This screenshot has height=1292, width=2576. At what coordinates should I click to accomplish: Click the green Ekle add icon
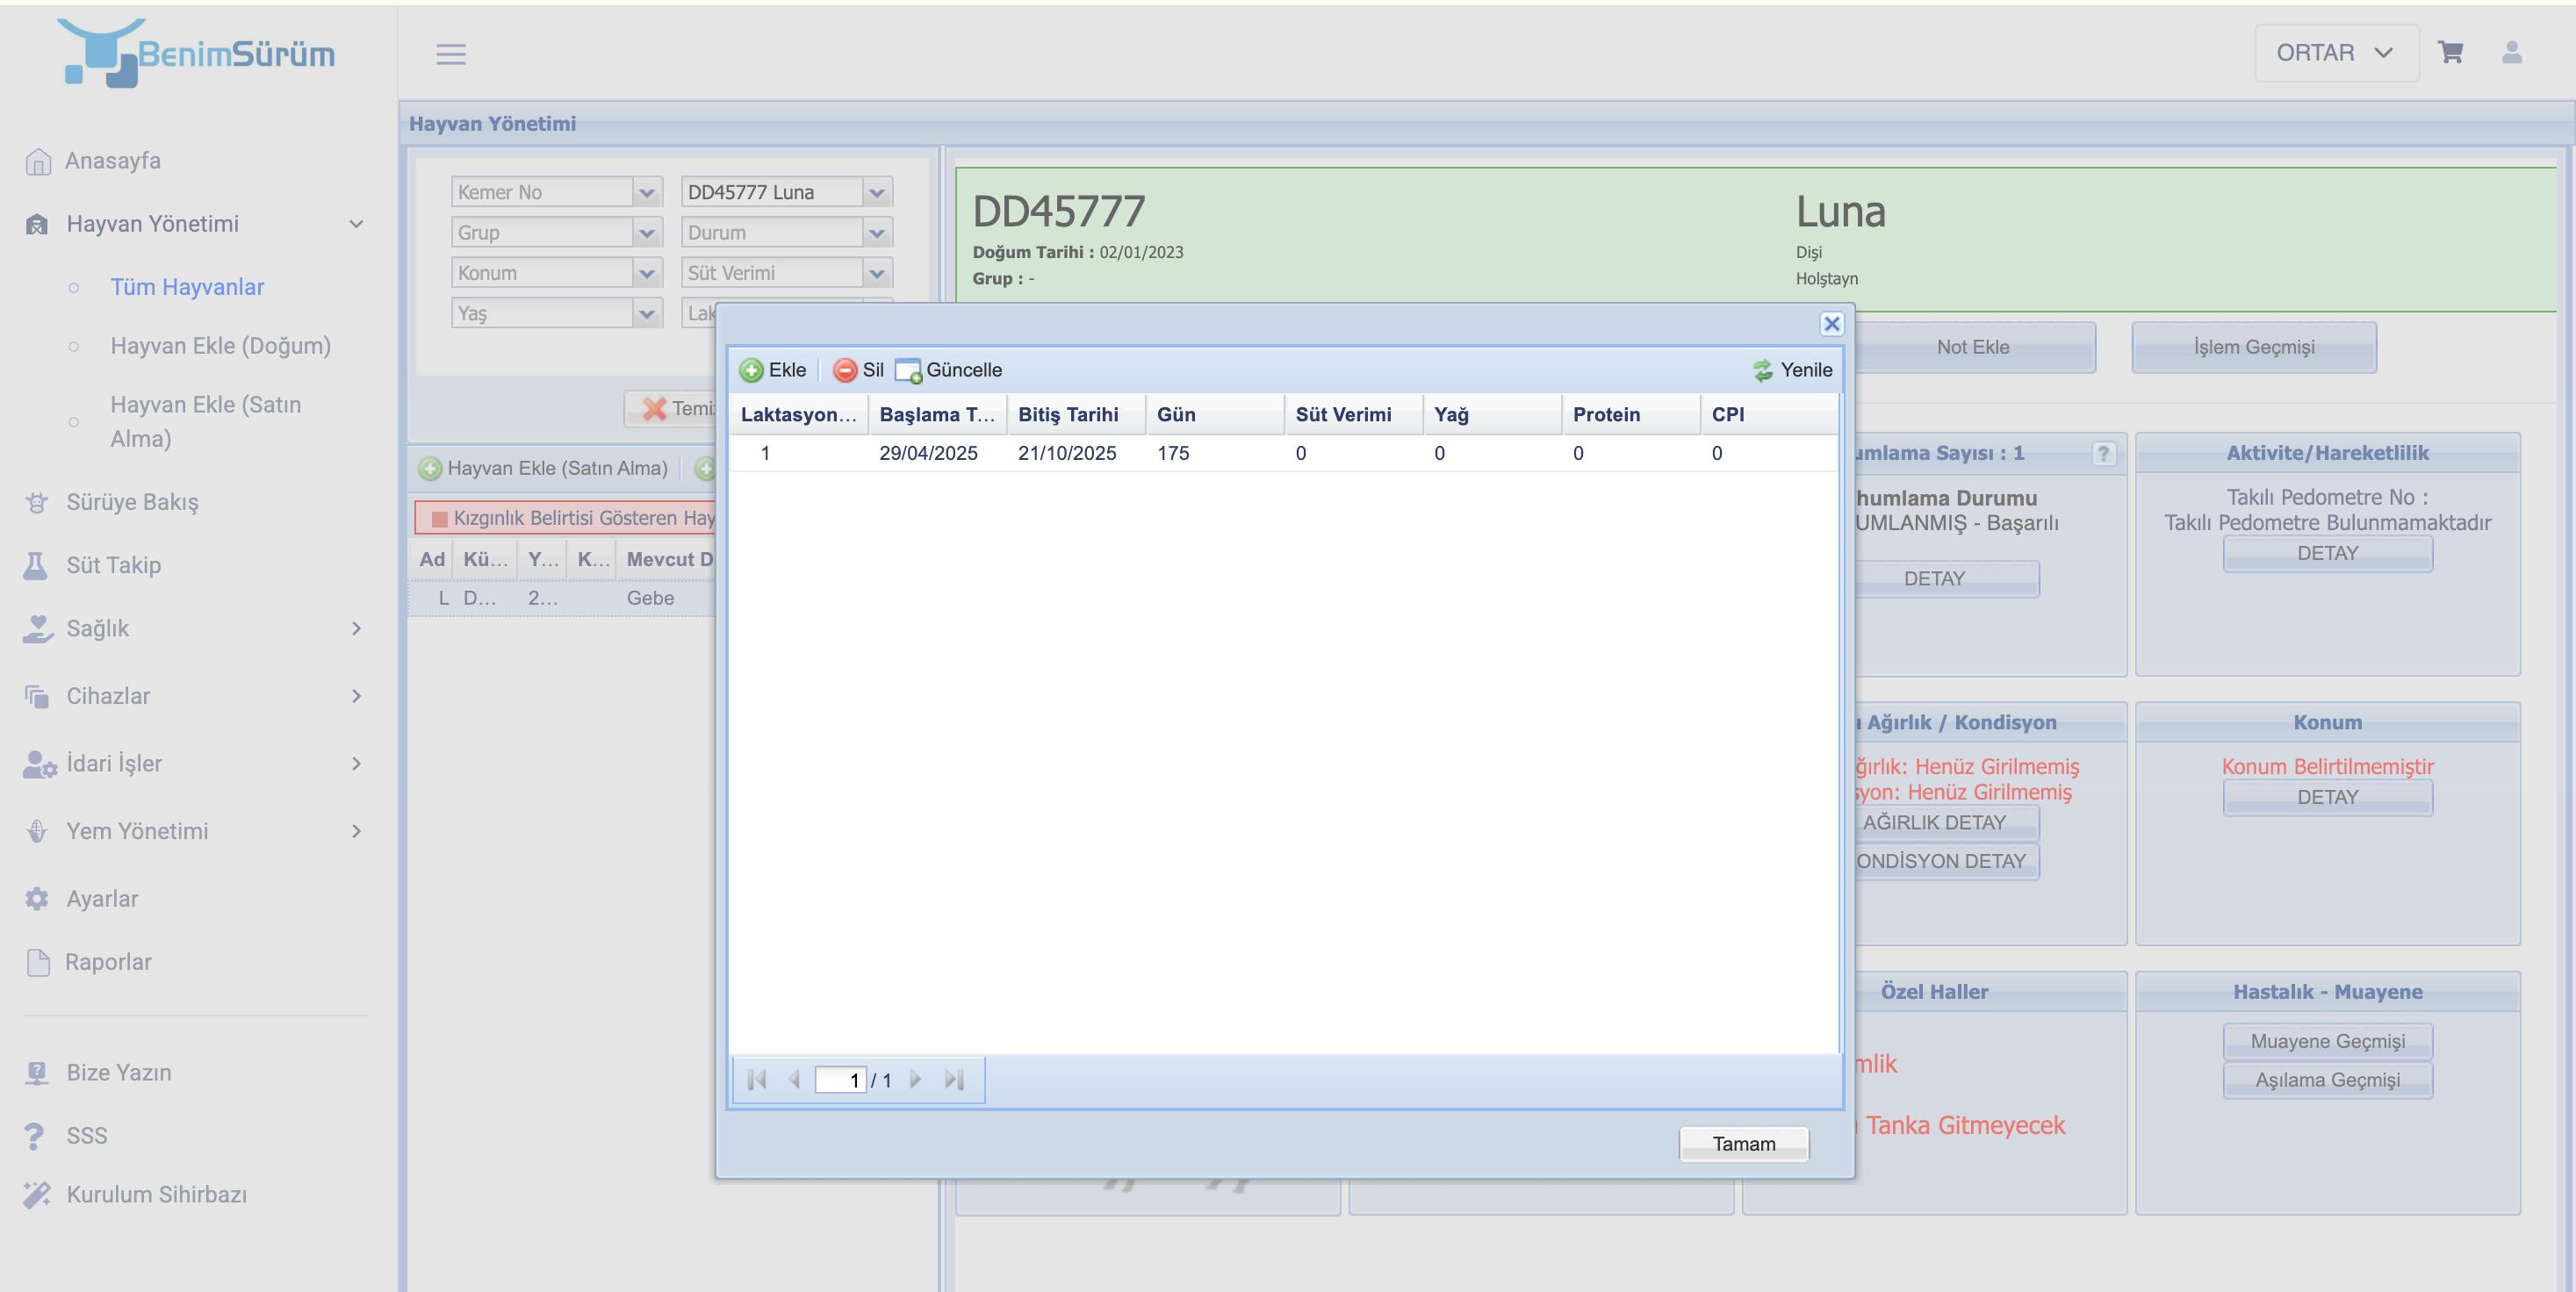point(751,370)
